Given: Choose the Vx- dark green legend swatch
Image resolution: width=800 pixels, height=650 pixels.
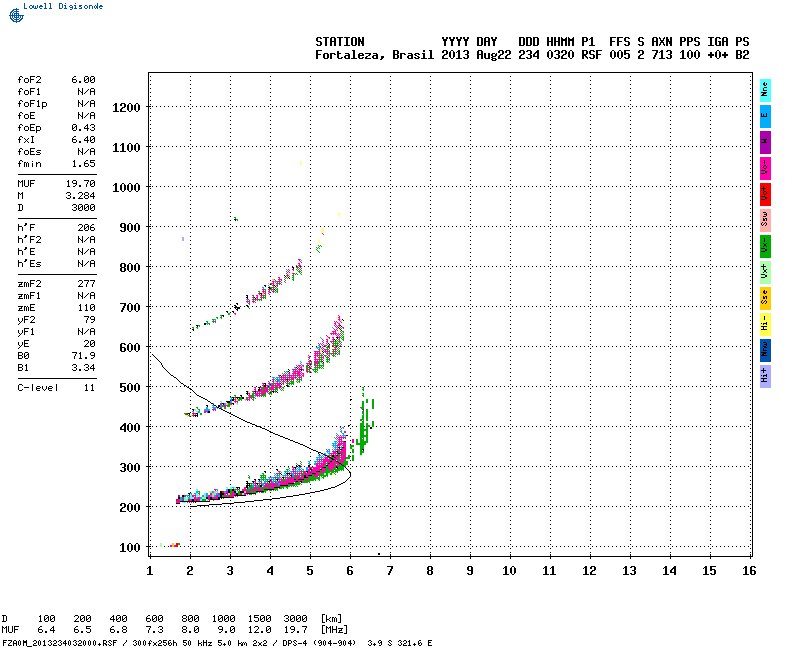Looking at the screenshot, I should [x=765, y=246].
